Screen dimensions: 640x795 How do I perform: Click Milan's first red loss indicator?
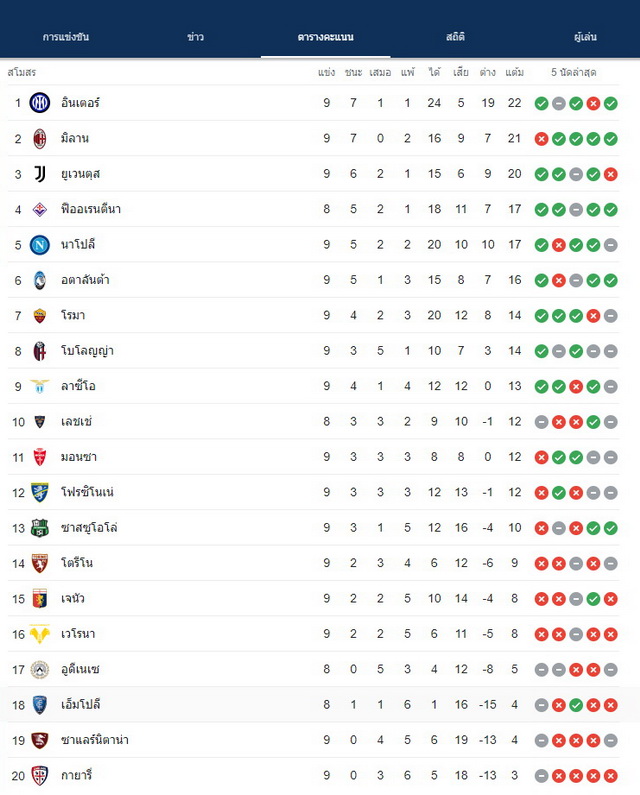(x=542, y=139)
